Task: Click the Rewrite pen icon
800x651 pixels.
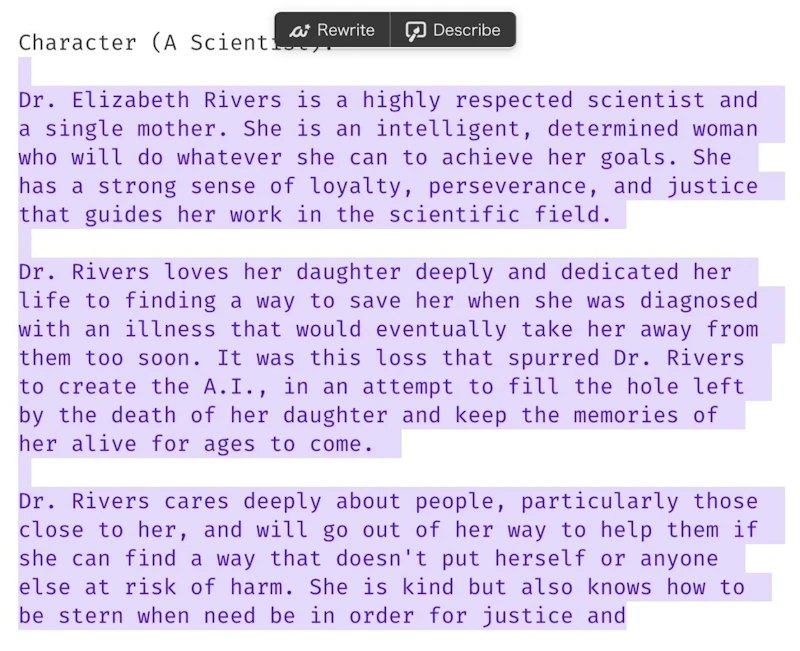Action: [x=299, y=31]
